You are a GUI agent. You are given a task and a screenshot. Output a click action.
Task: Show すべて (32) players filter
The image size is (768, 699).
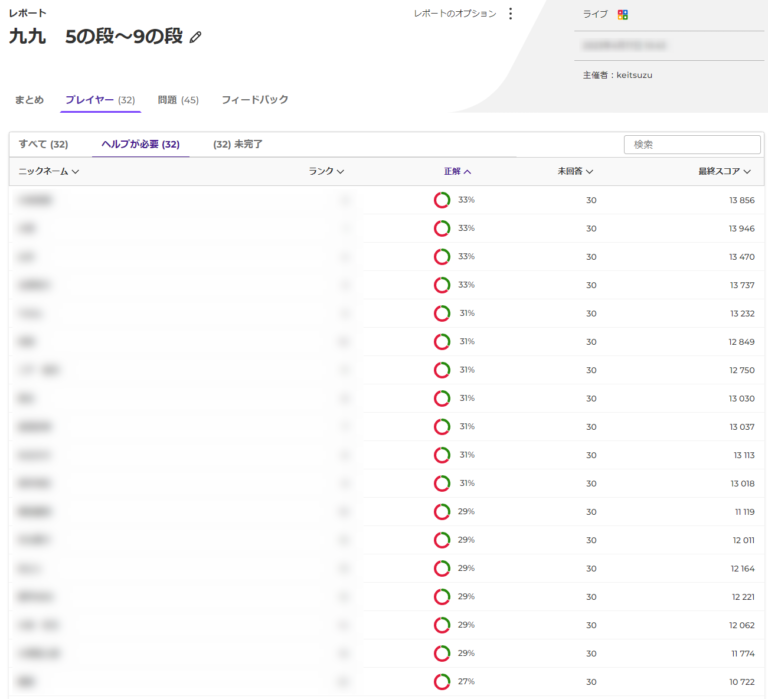(x=43, y=144)
